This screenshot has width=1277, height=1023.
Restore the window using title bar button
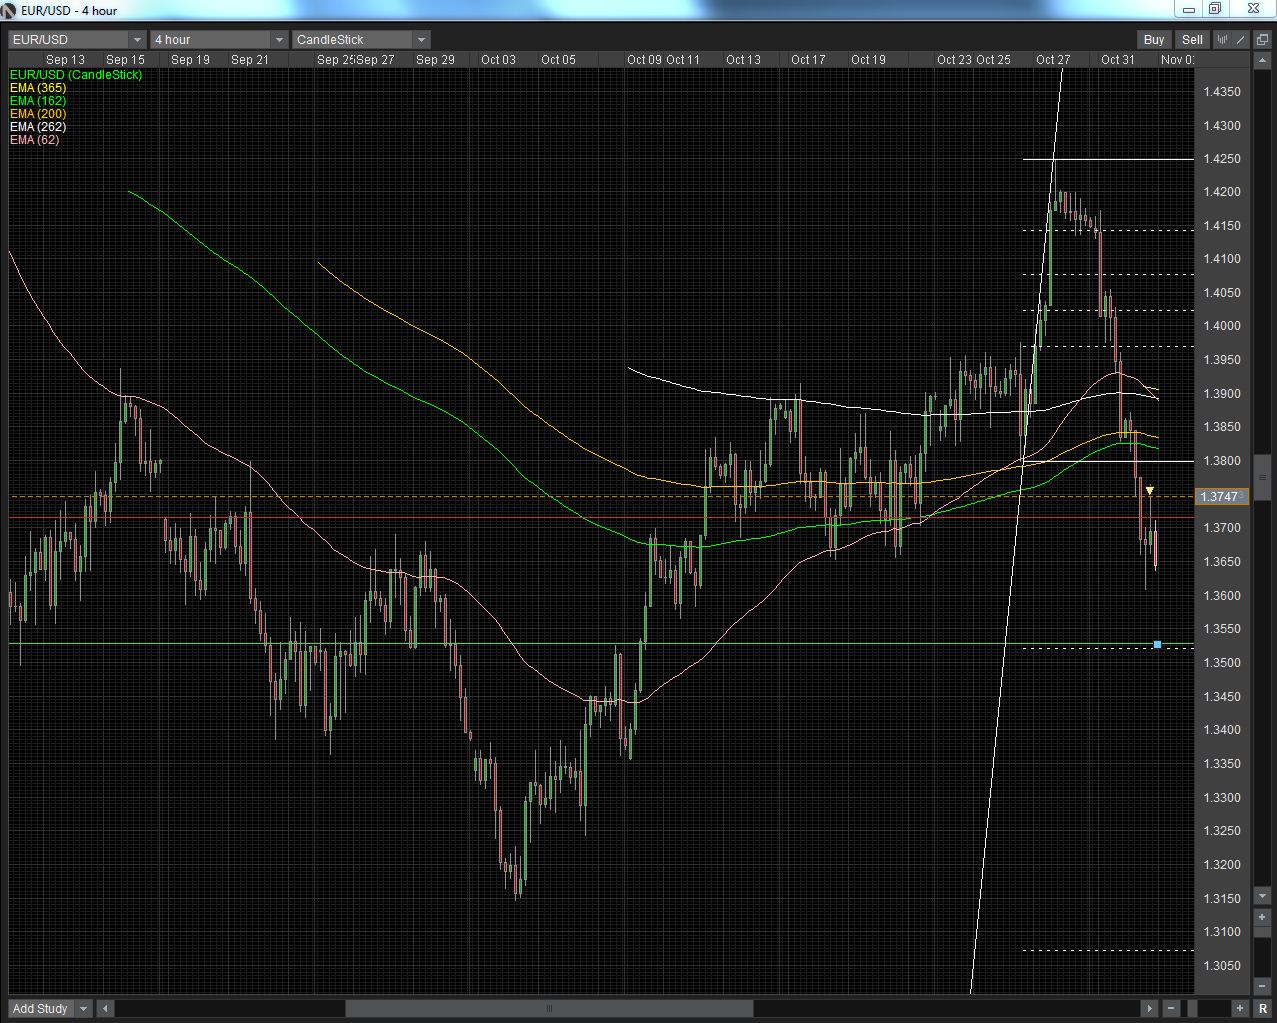pyautogui.click(x=1215, y=9)
